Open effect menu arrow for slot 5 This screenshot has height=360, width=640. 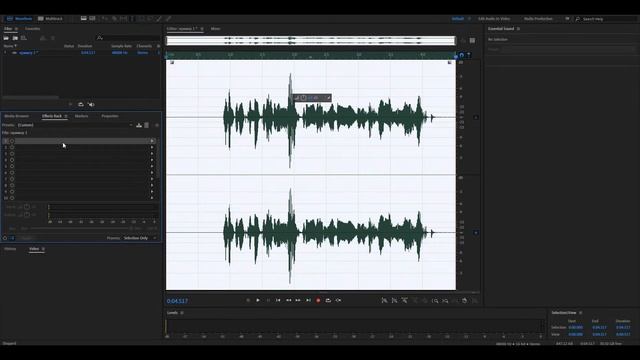pyautogui.click(x=152, y=166)
